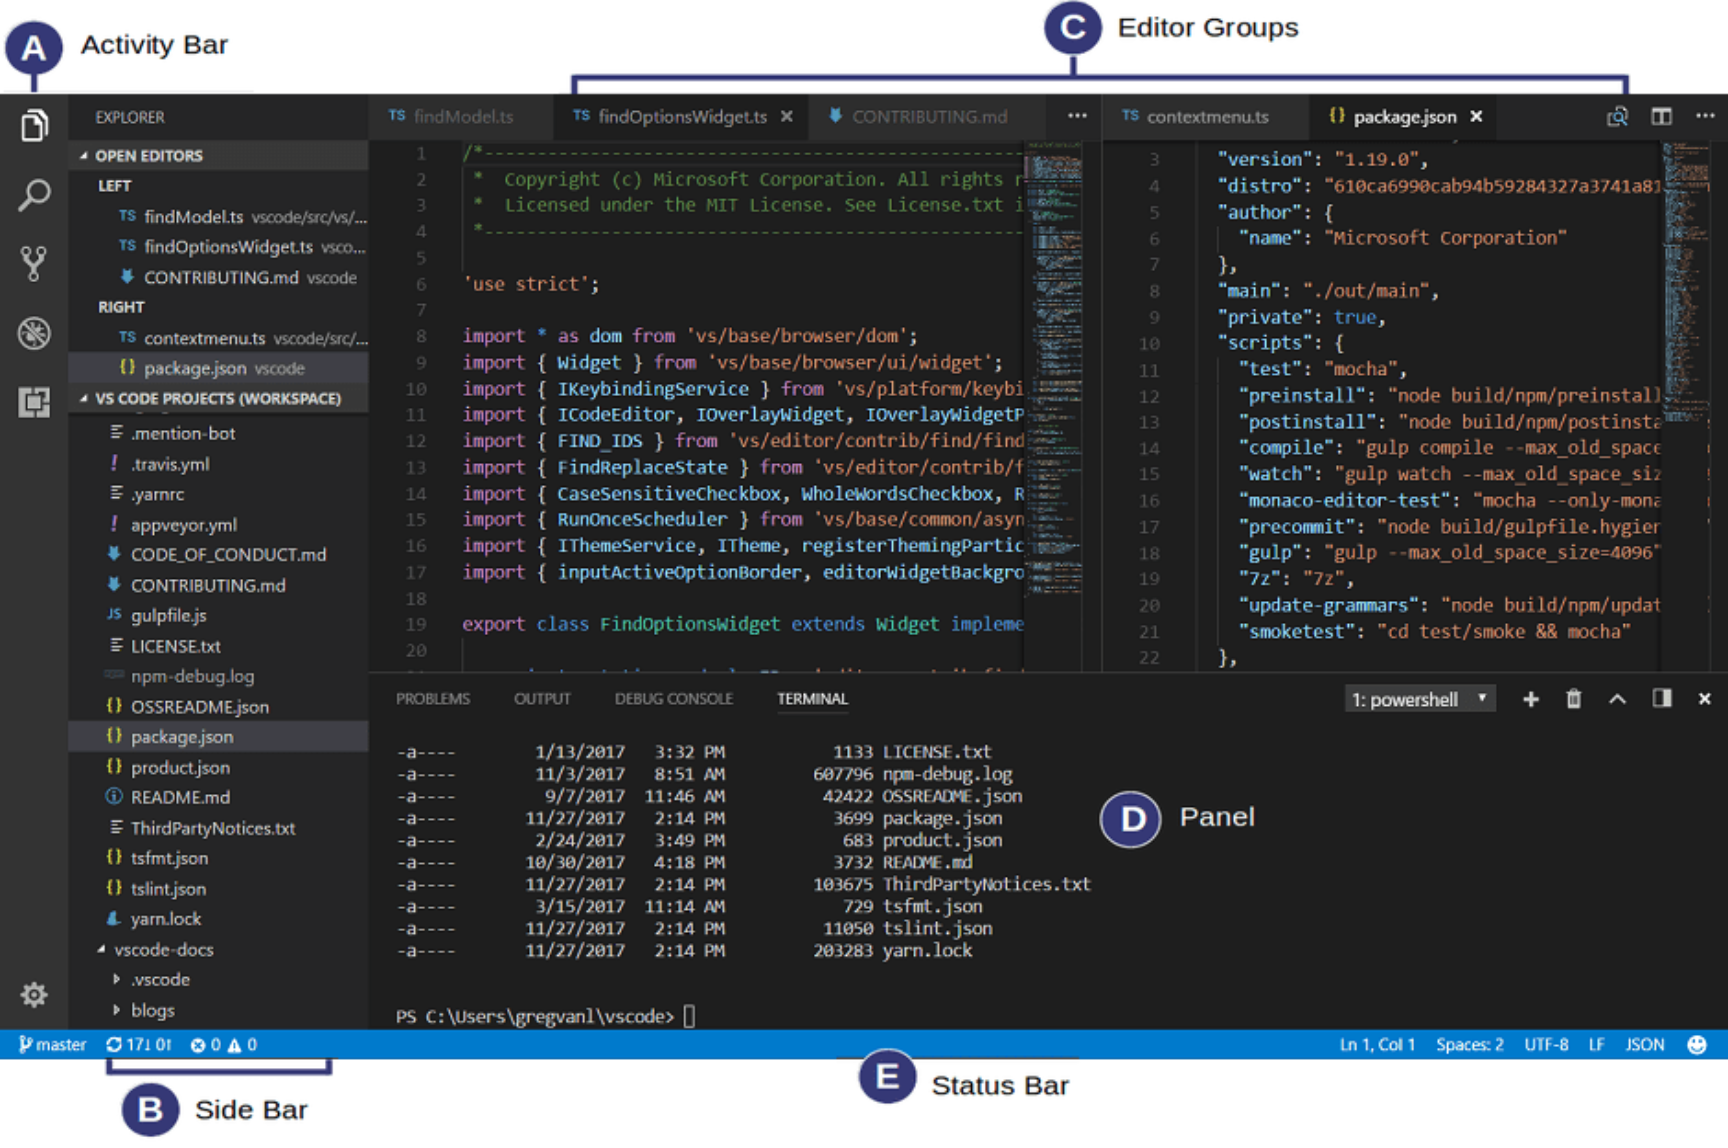Open the Search view icon
The image size is (1728, 1148).
click(x=34, y=195)
